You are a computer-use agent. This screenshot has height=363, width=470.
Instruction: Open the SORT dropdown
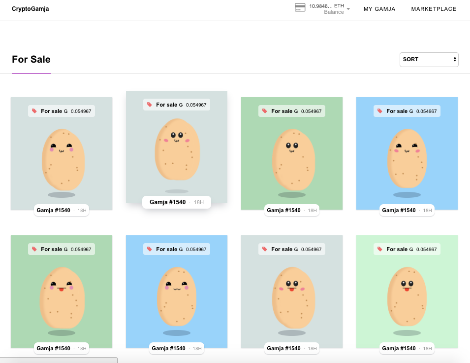[429, 59]
